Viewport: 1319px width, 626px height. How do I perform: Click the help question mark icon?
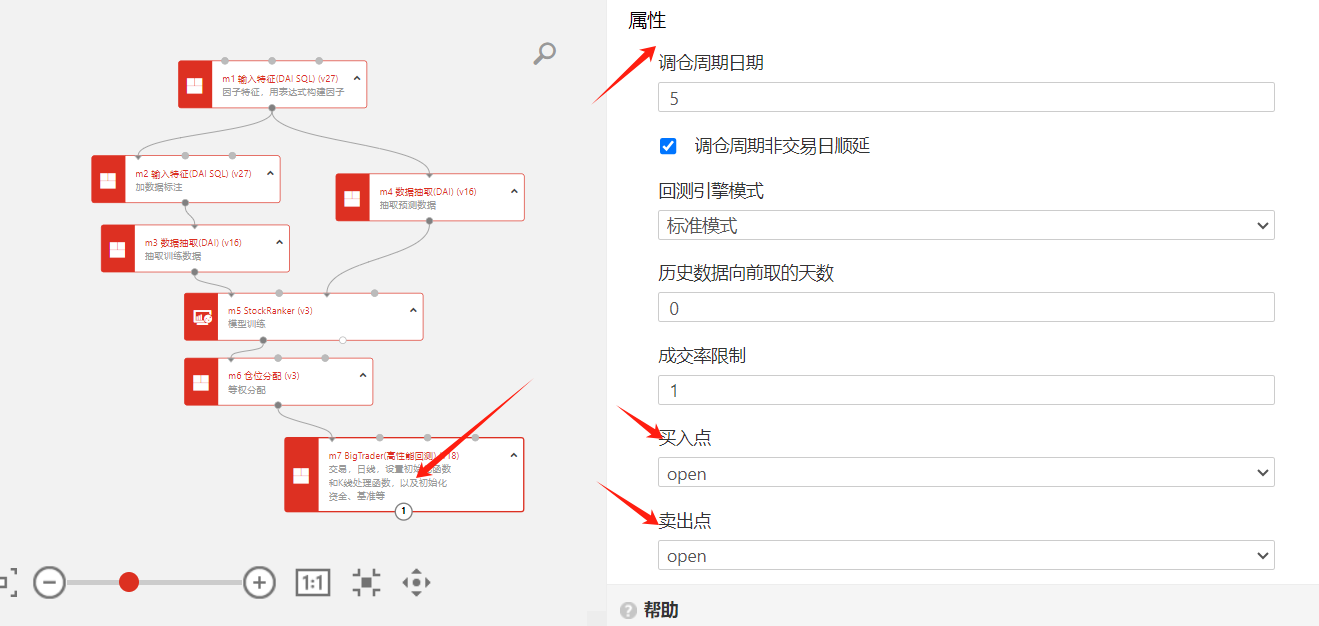point(628,610)
